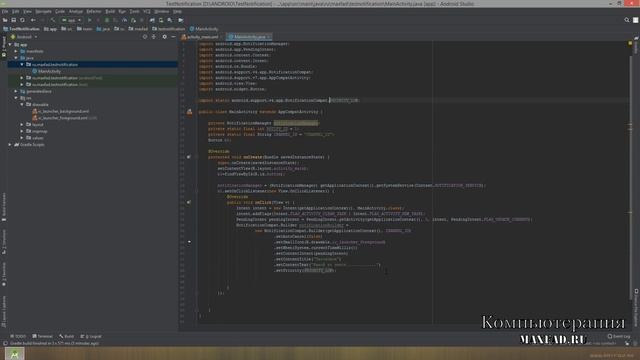The image size is (640, 360).
Task: Click the override gutter icon beside onCreate
Action: [189, 157]
